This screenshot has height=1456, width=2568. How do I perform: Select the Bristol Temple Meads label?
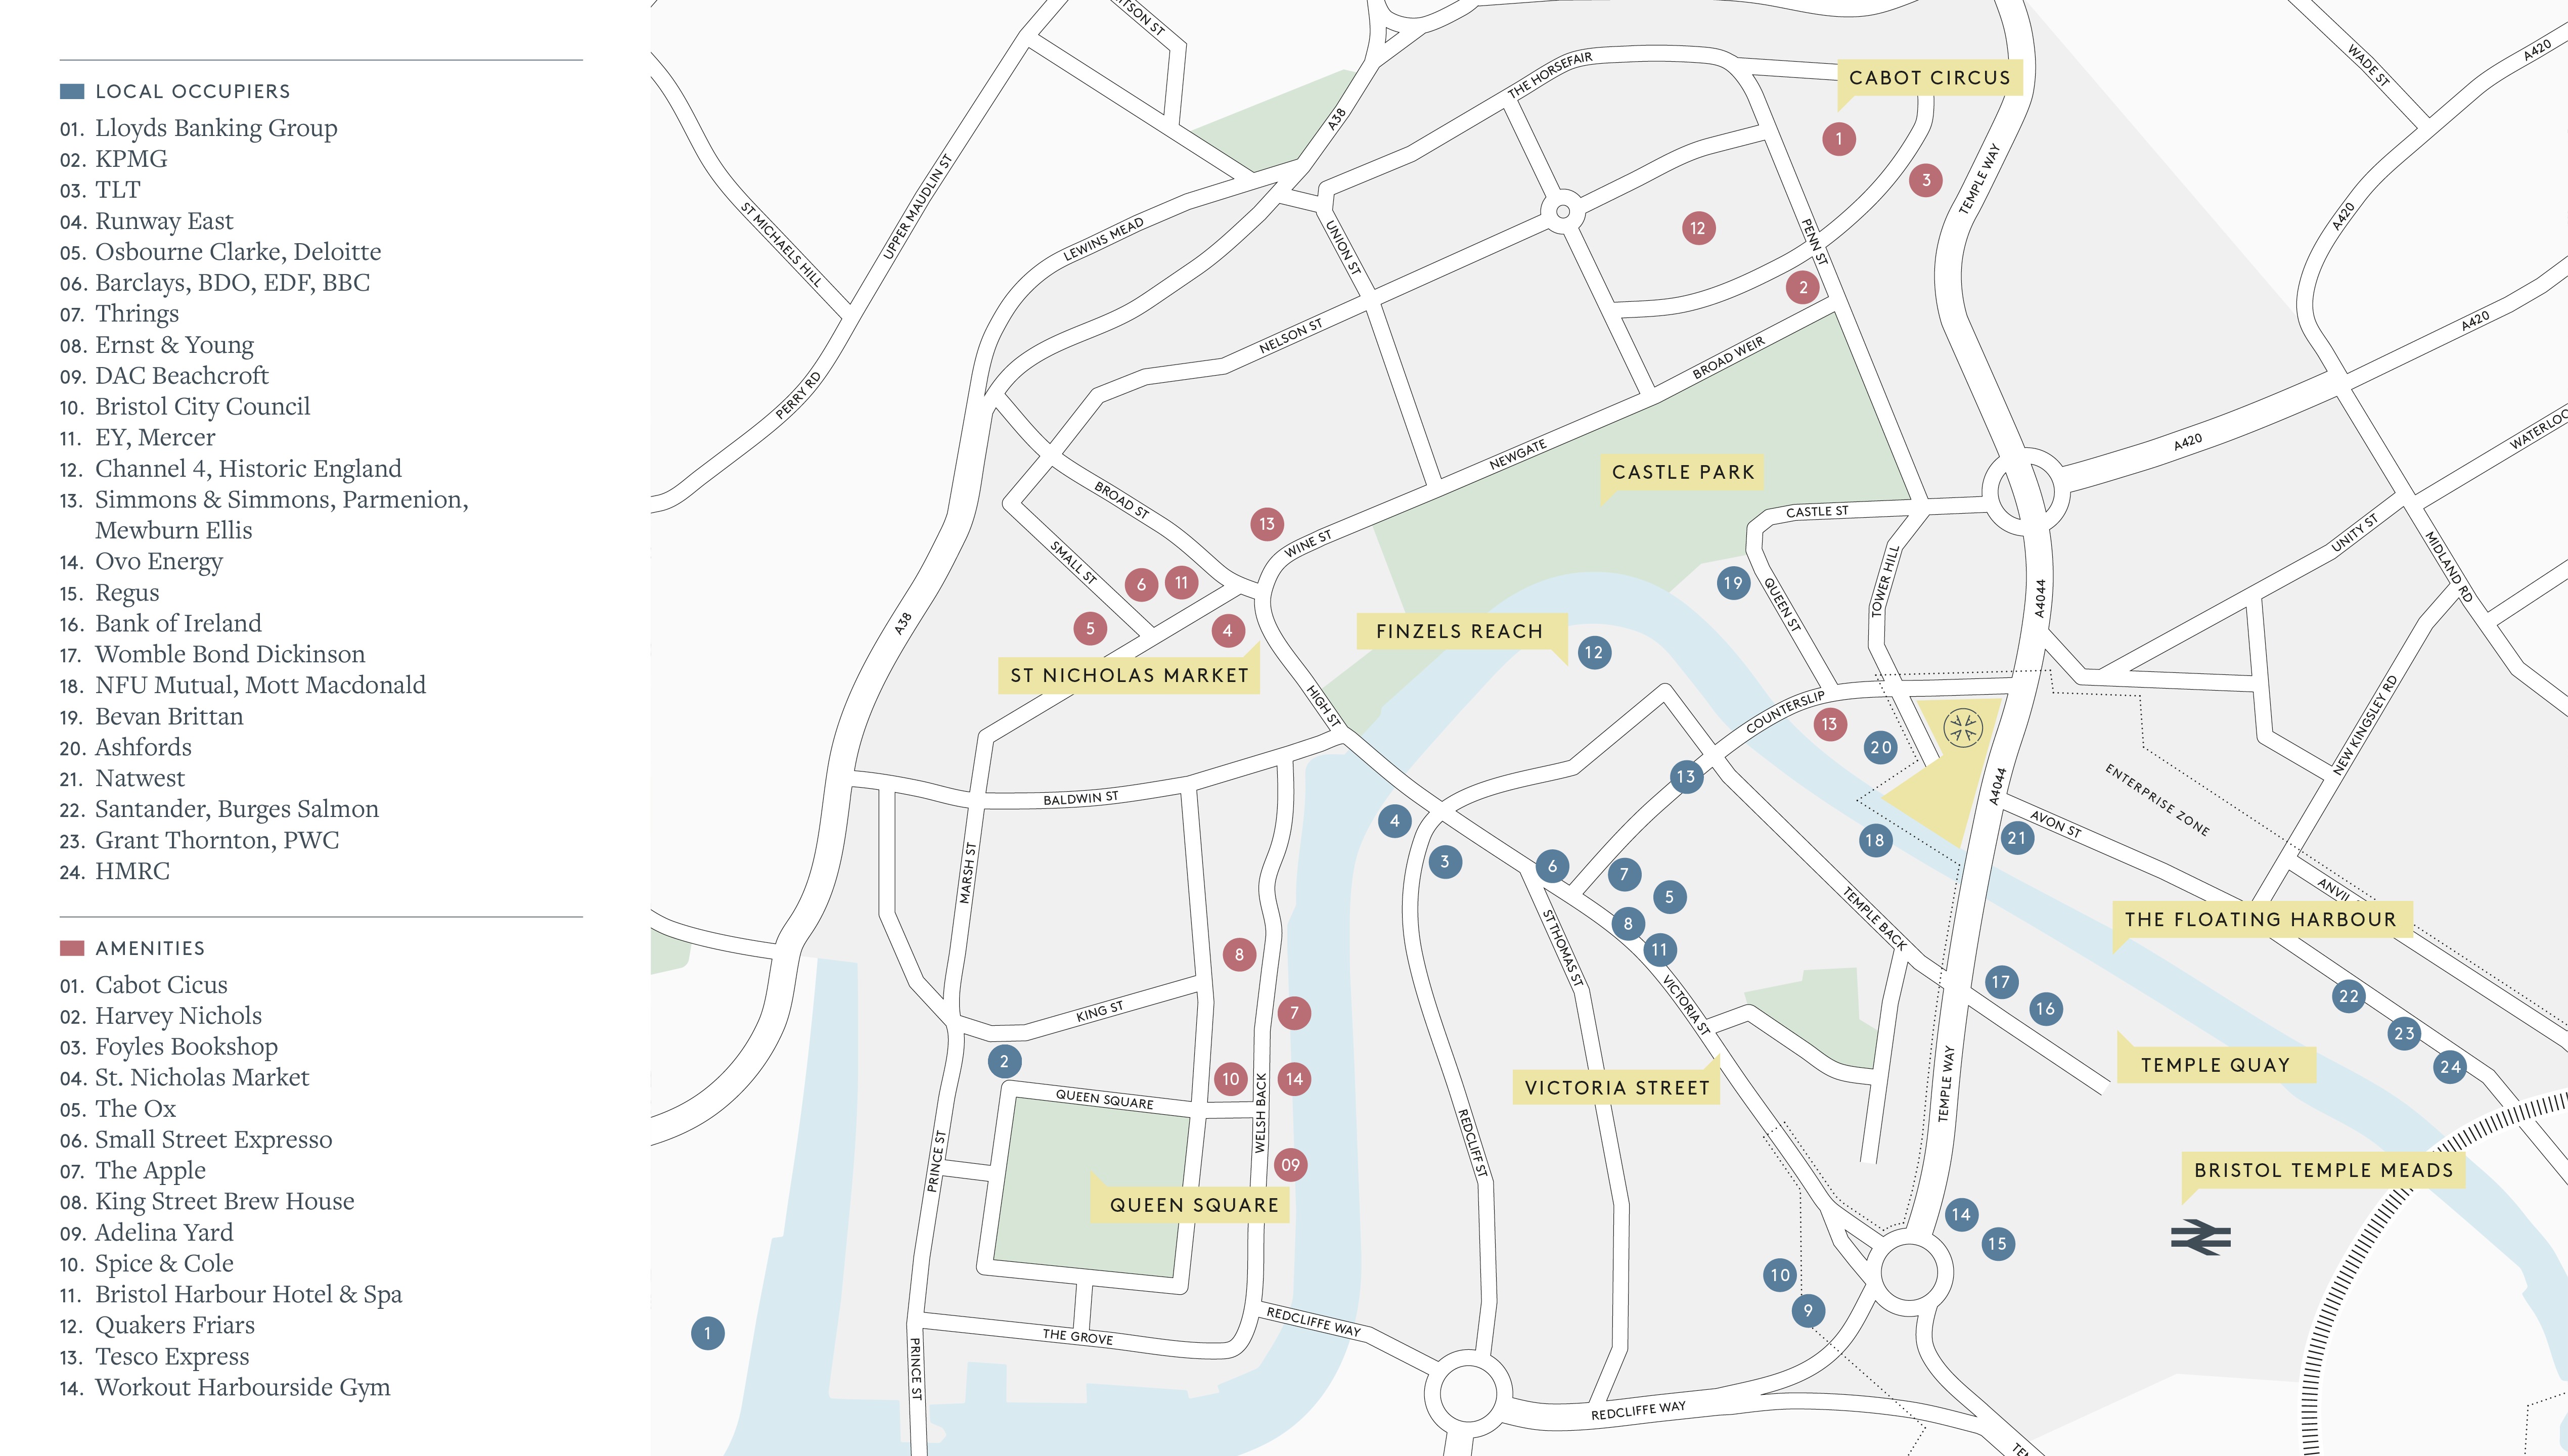(2324, 1171)
